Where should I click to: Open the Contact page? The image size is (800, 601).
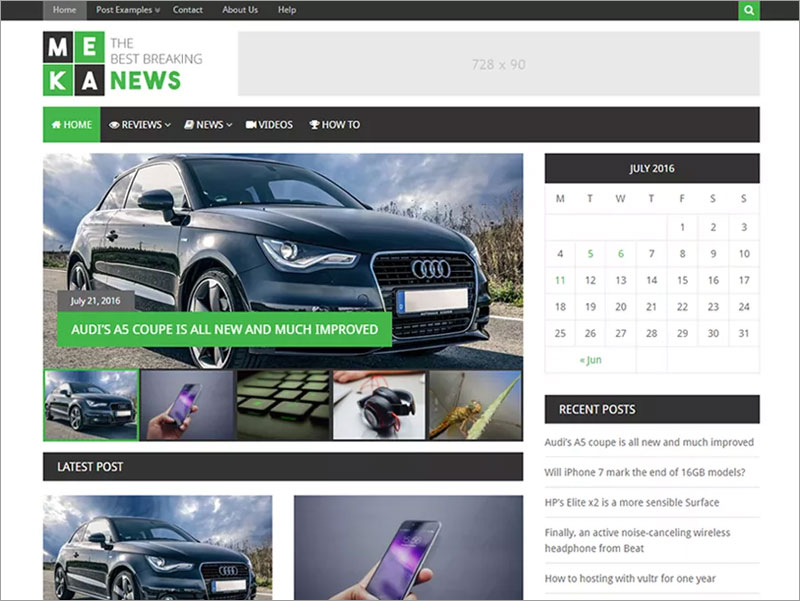pyautogui.click(x=188, y=10)
